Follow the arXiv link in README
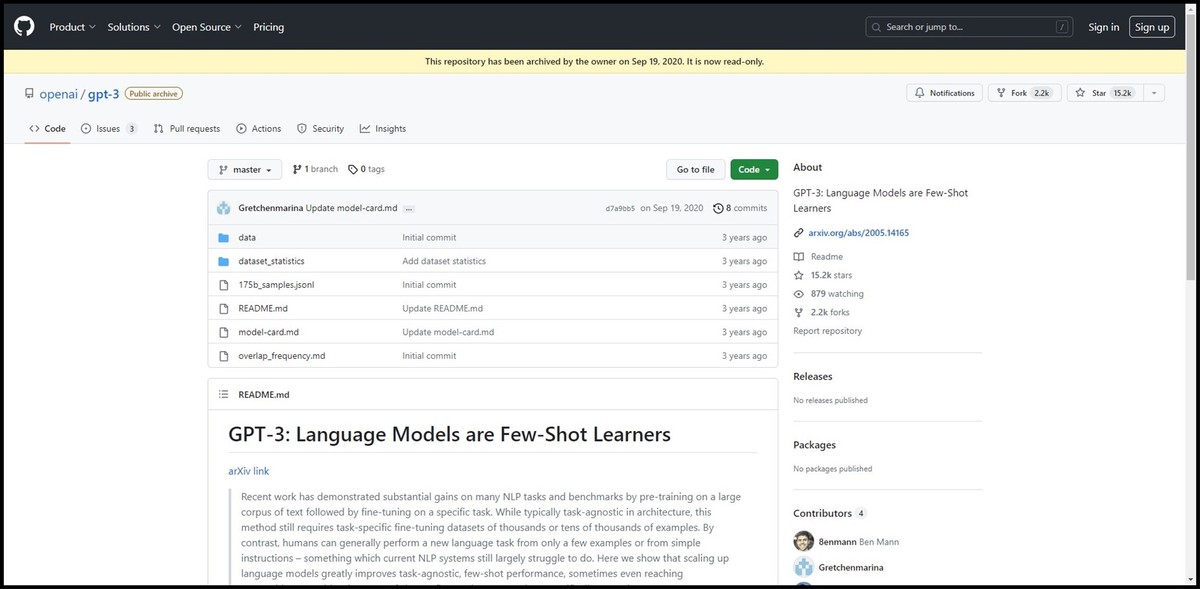1200x589 pixels. (248, 471)
